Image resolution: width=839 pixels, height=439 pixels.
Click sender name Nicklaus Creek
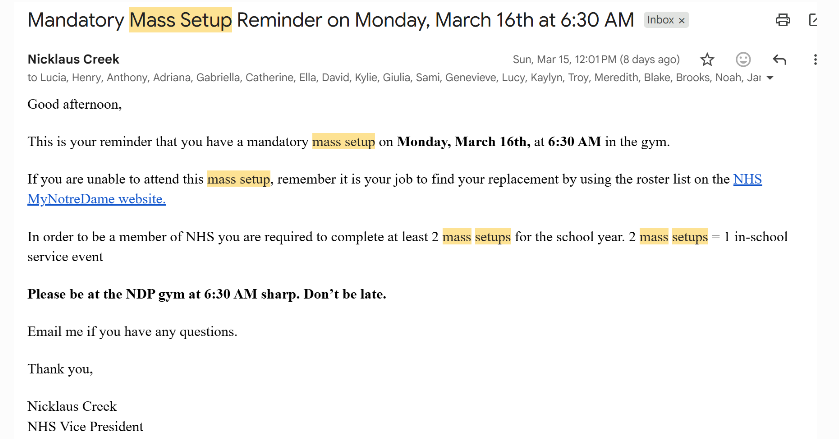point(73,60)
